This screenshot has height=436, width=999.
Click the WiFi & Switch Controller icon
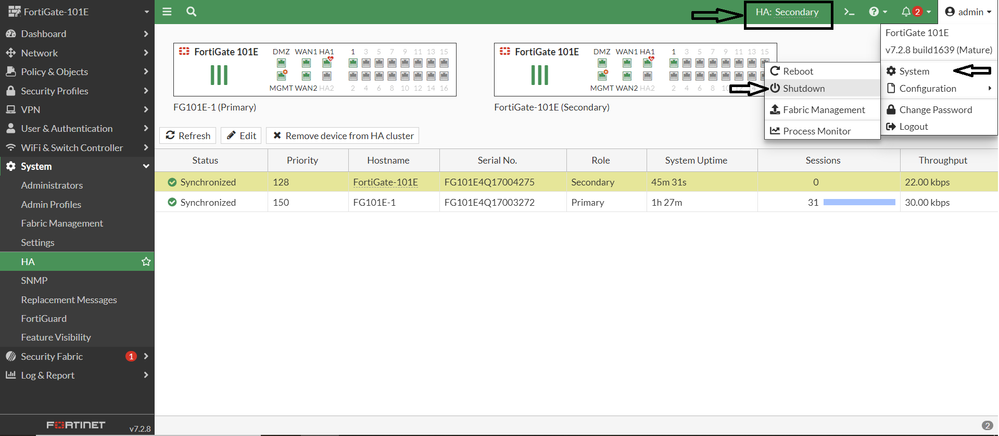click(10, 148)
